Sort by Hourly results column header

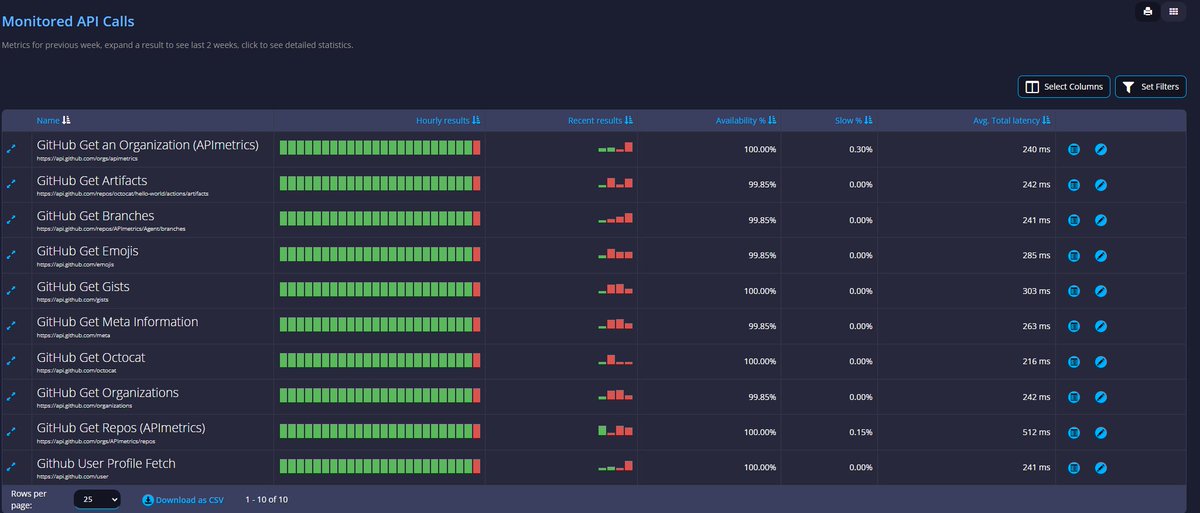[x=448, y=120]
